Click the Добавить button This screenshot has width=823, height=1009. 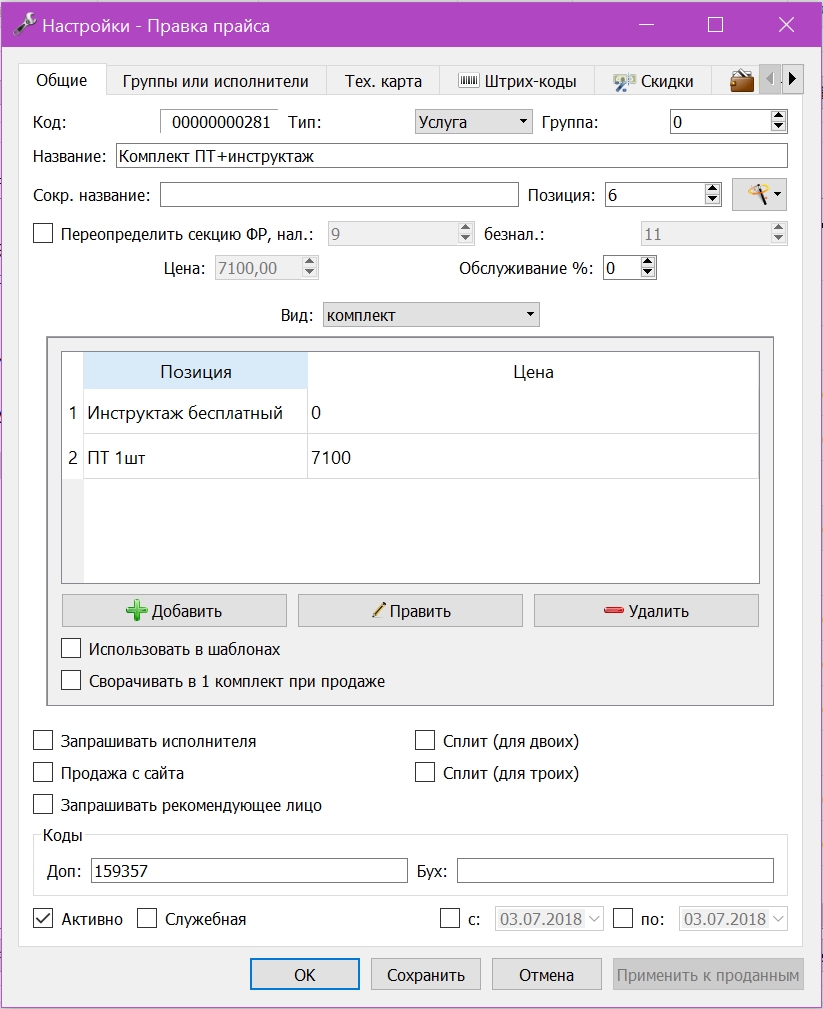click(x=174, y=611)
